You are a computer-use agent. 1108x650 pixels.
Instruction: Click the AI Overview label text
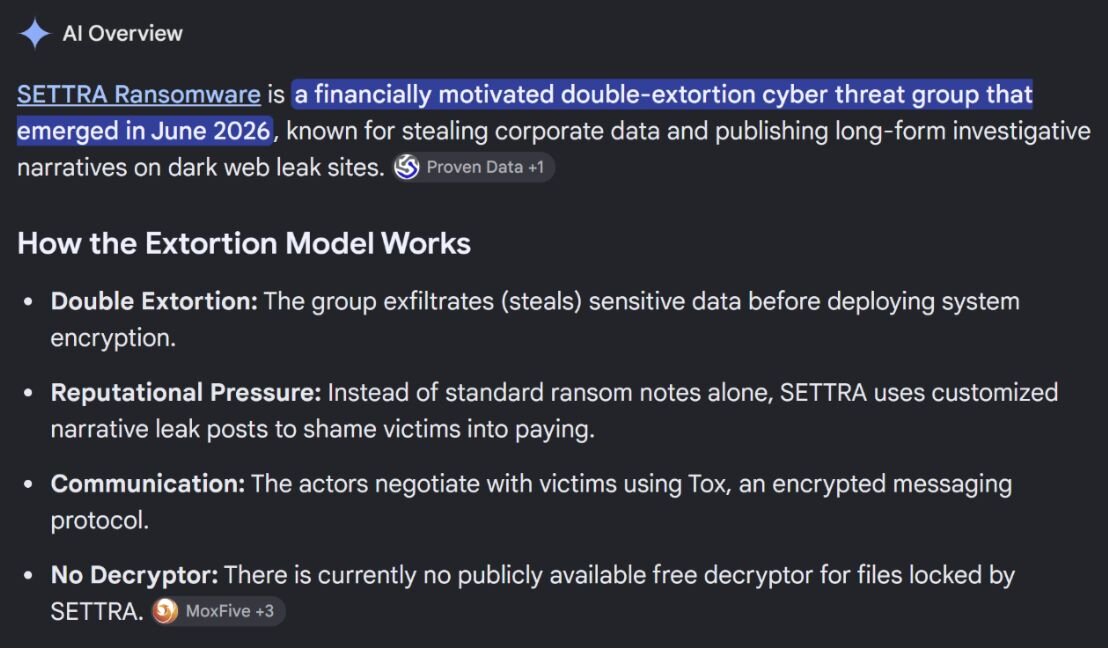click(122, 33)
